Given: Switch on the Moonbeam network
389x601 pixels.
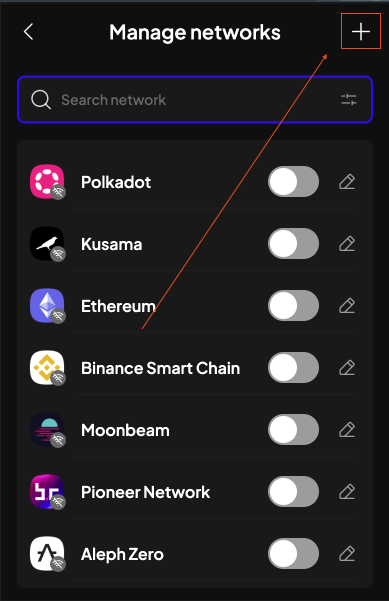Looking at the screenshot, I should pos(293,430).
